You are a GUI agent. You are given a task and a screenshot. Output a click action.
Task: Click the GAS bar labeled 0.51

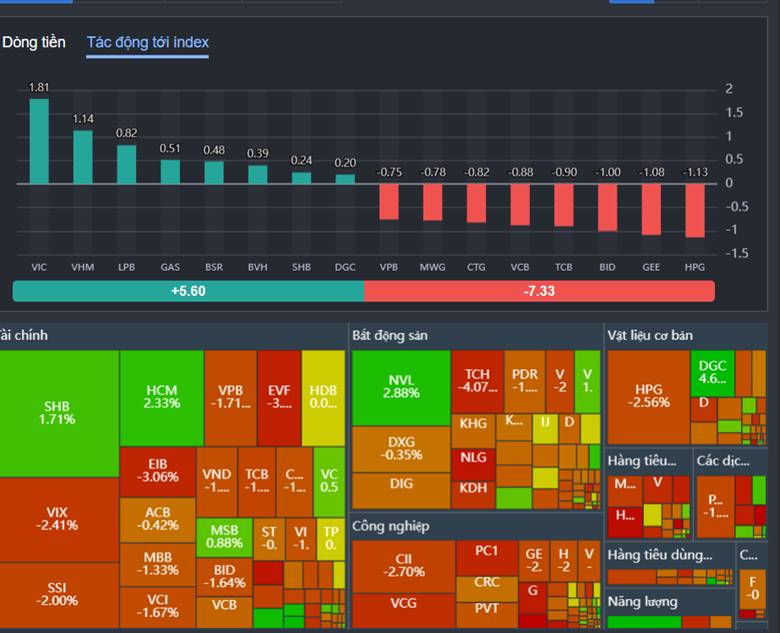[x=170, y=172]
